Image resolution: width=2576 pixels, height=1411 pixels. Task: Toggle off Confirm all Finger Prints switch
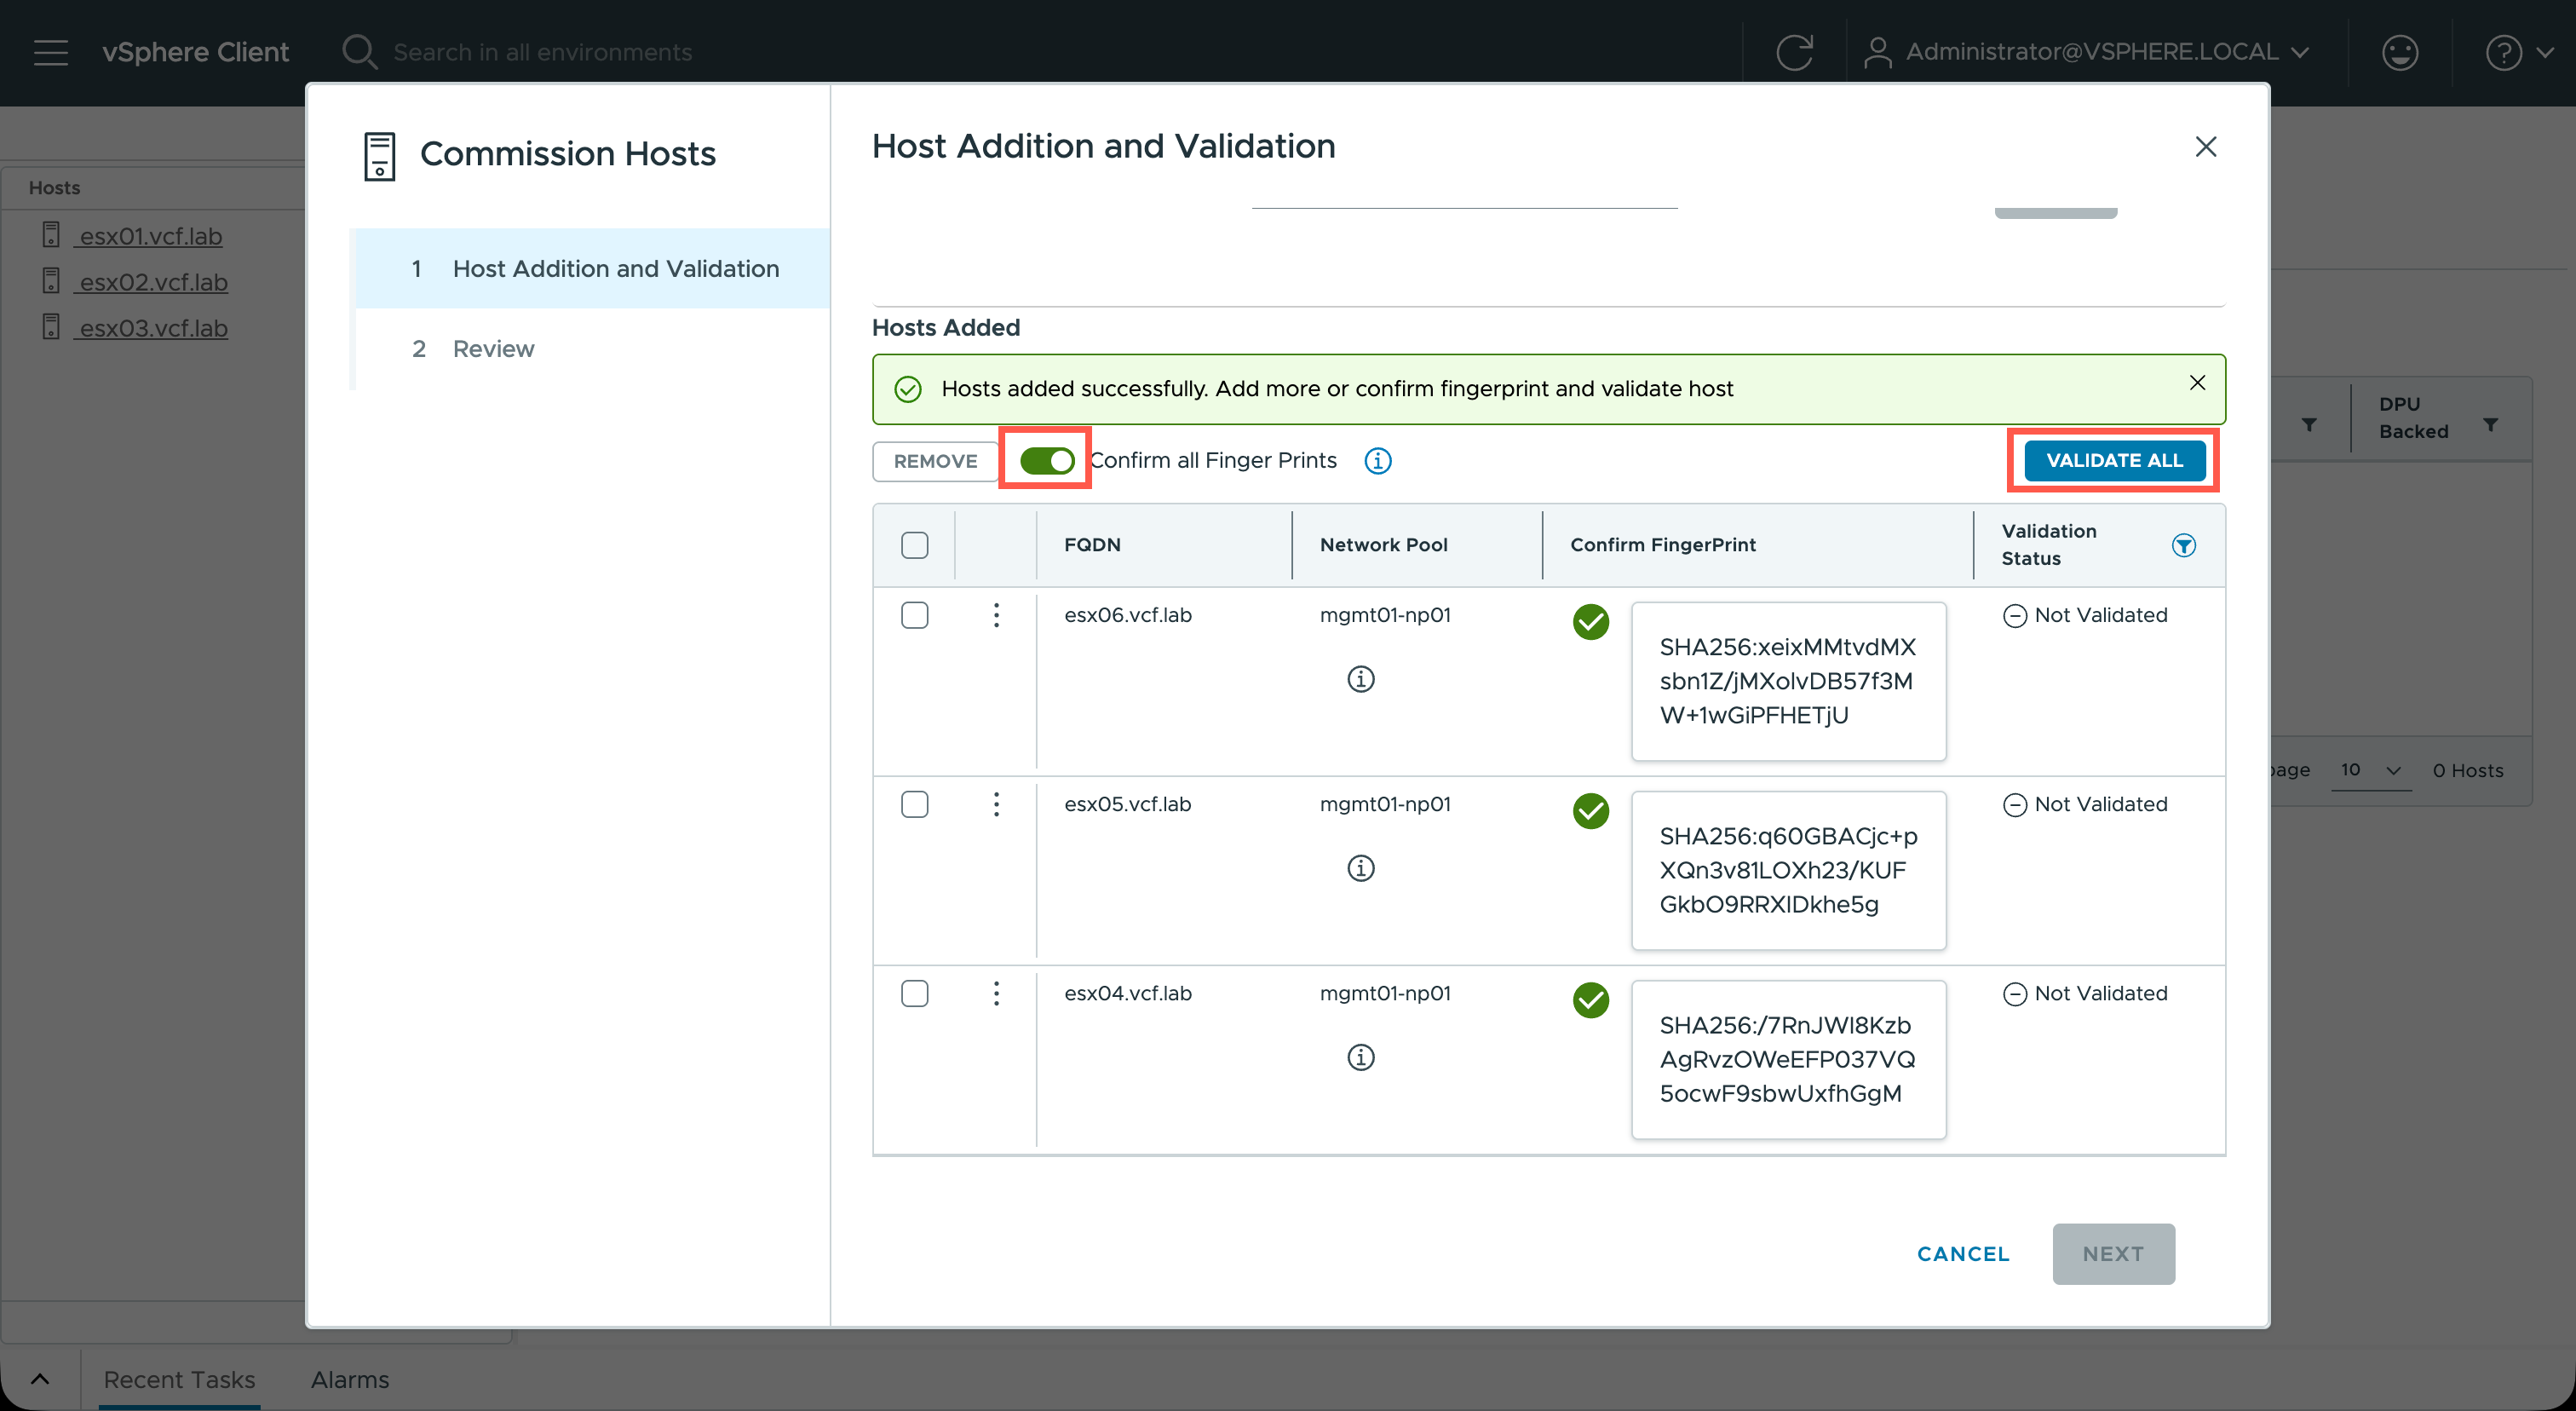[x=1046, y=461]
